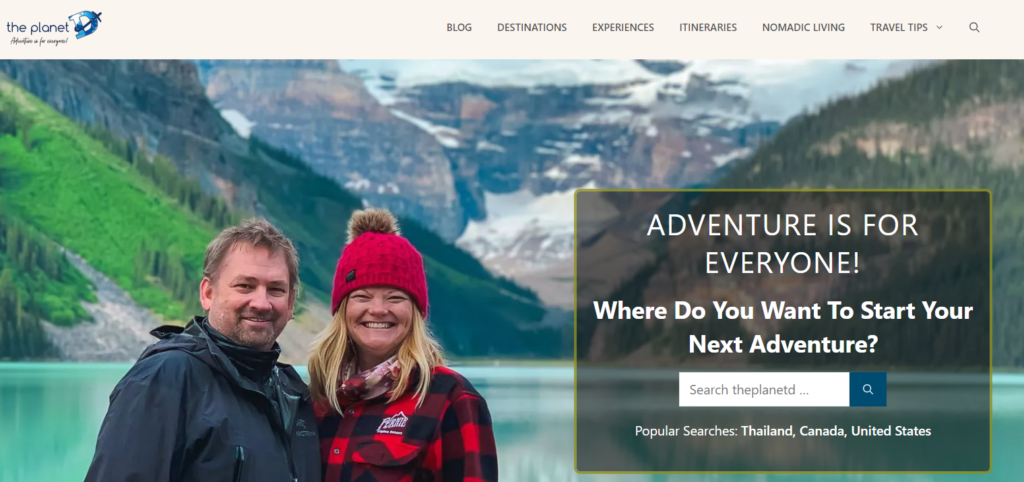Select Experiences from the top menu
This screenshot has height=482, width=1024.
pos(623,27)
